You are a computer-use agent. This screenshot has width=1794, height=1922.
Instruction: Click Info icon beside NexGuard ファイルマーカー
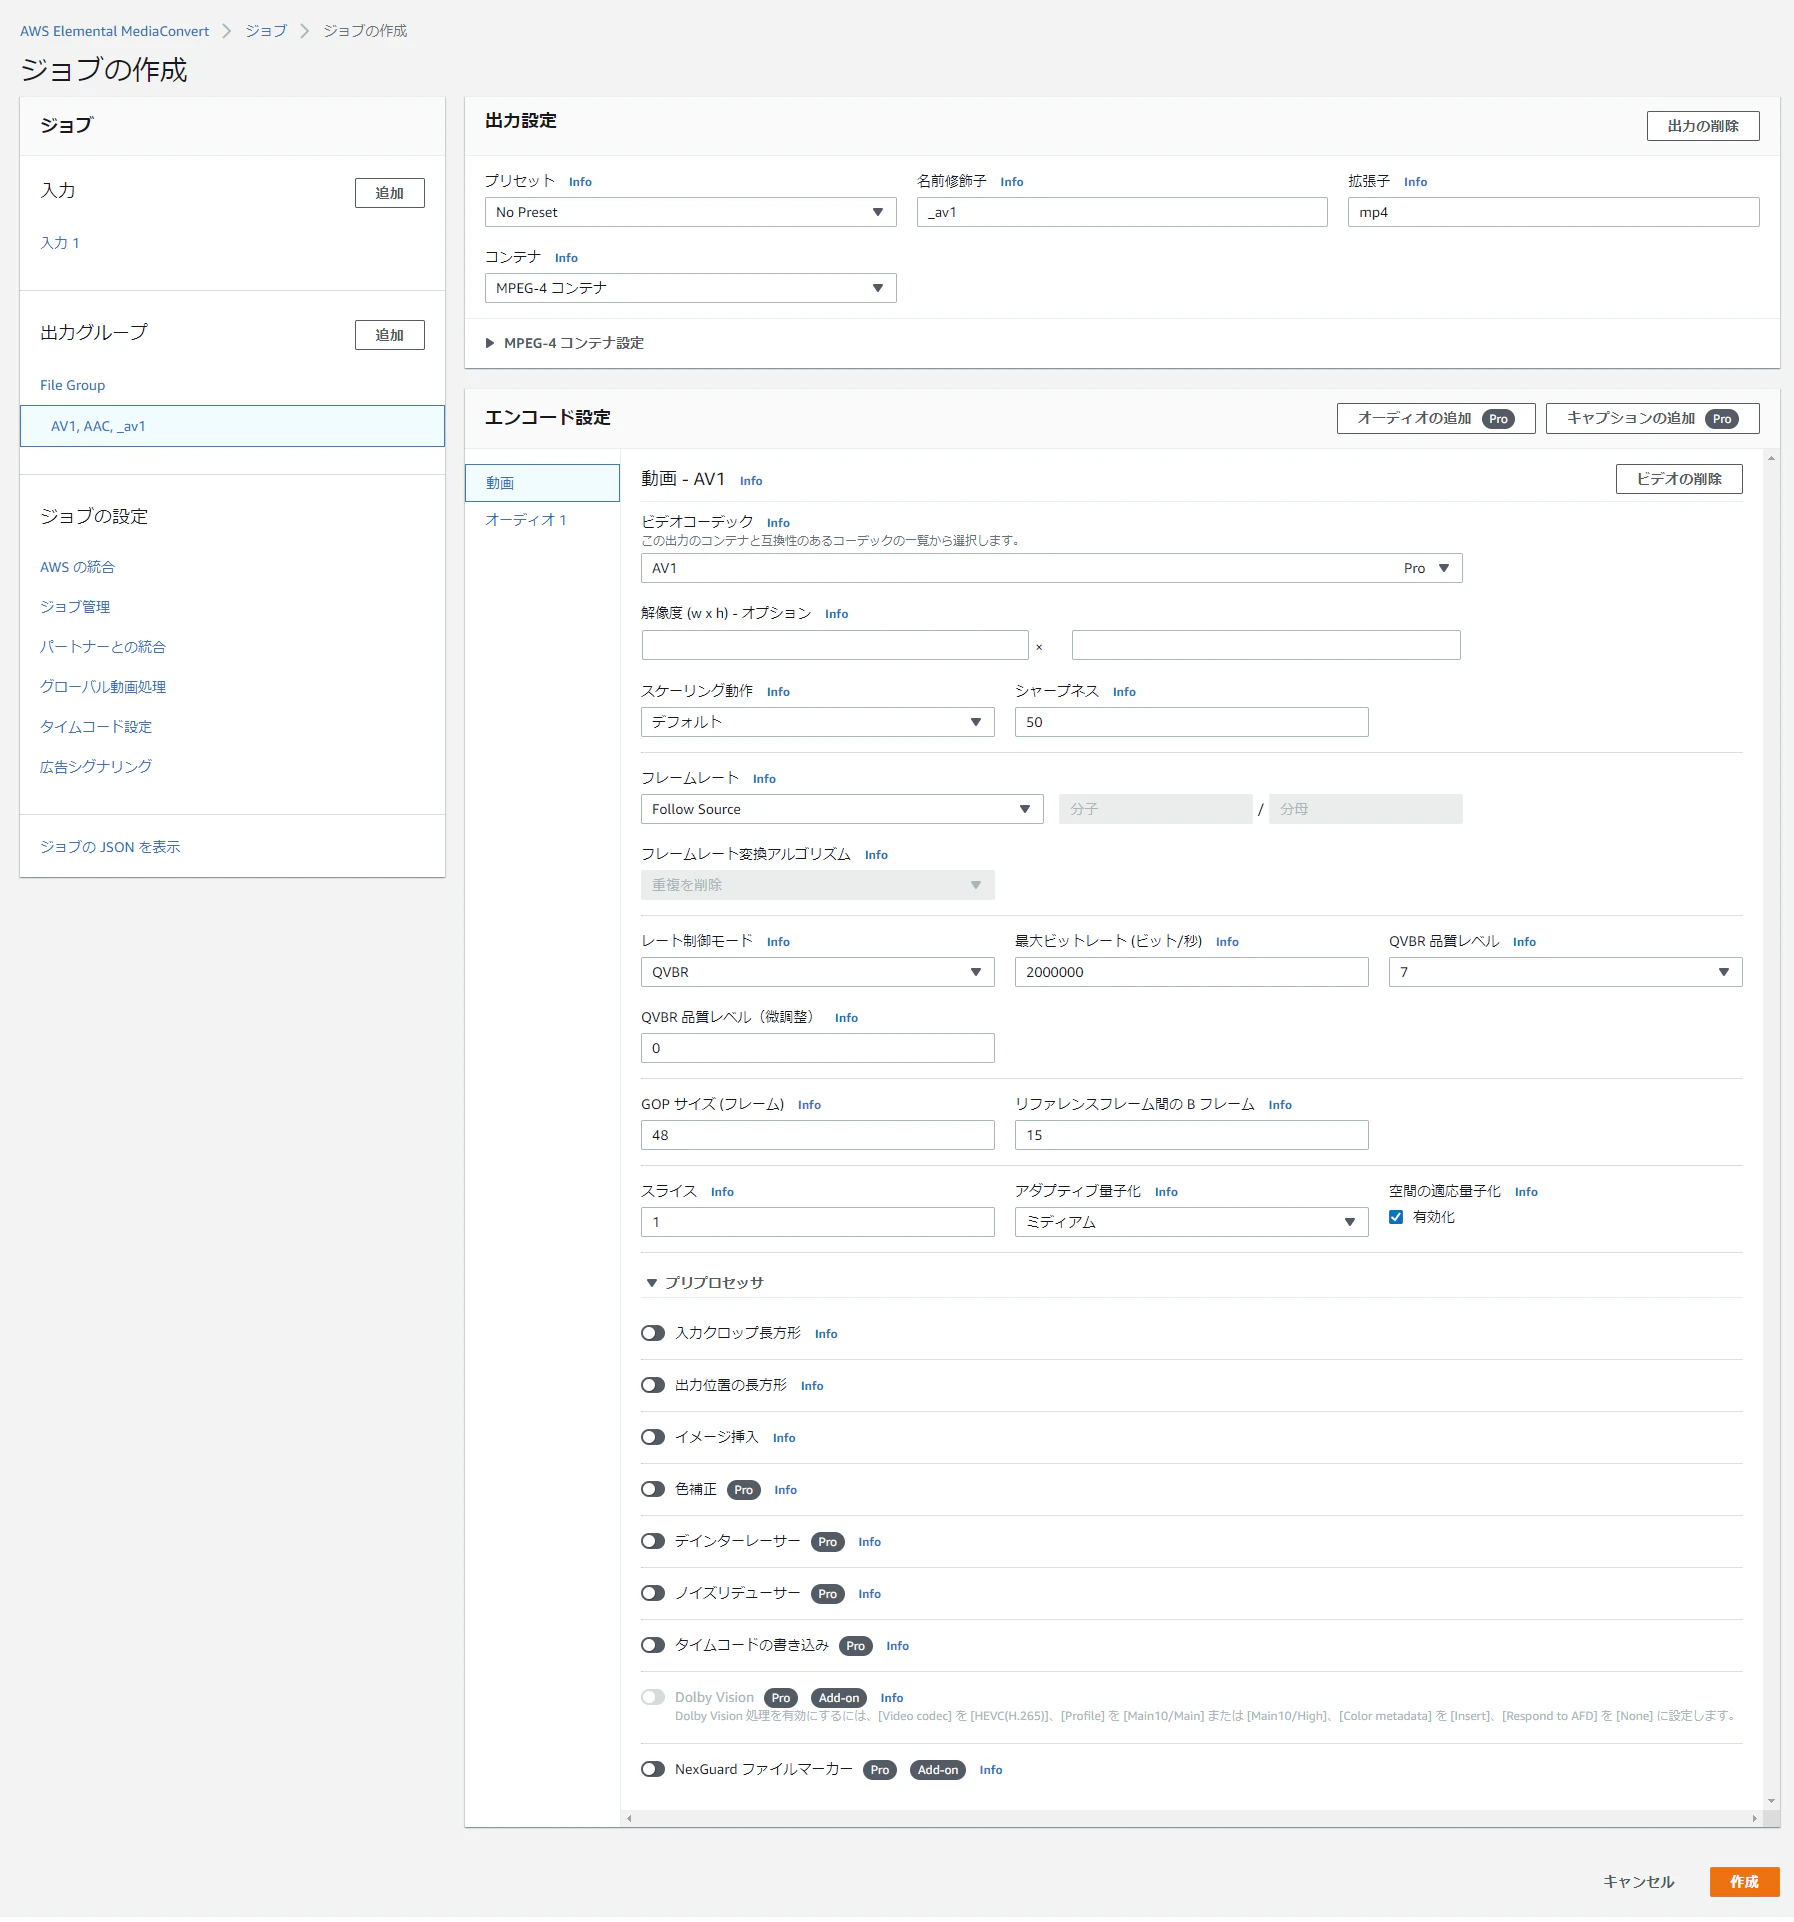[990, 1770]
